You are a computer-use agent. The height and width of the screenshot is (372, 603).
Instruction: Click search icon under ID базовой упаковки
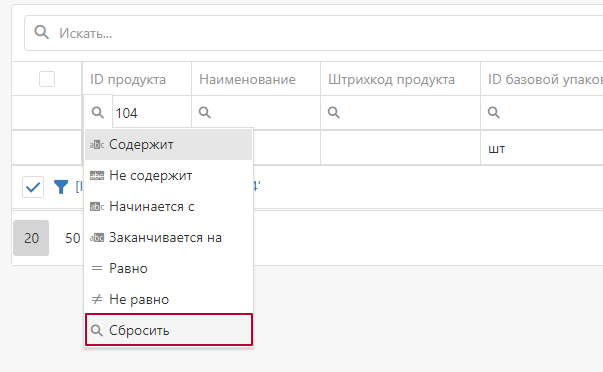point(493,112)
